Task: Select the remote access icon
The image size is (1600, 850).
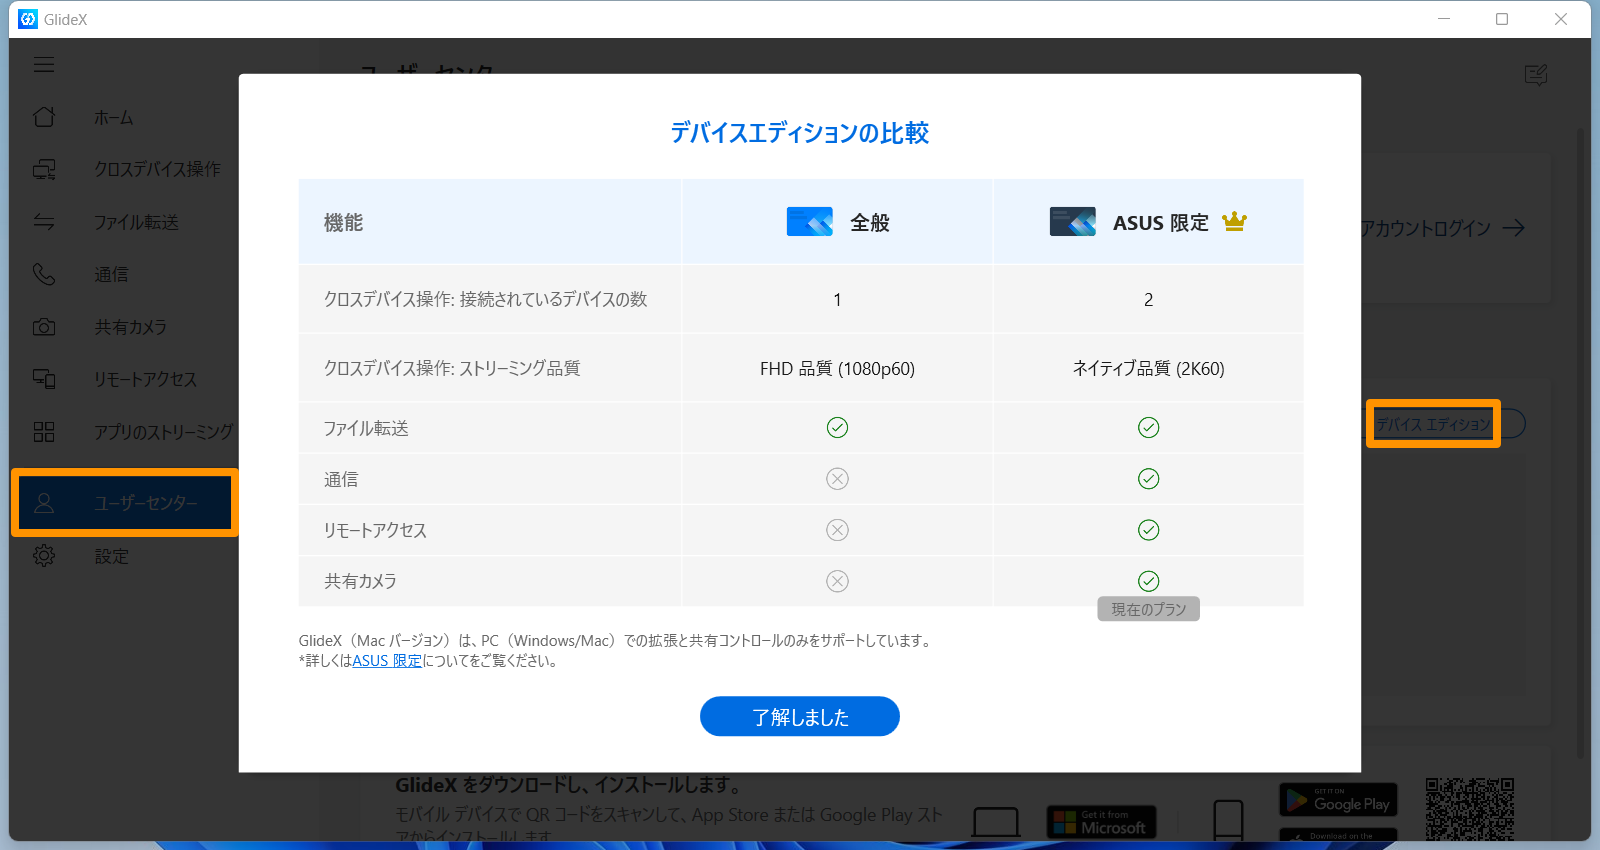Action: coord(44,379)
